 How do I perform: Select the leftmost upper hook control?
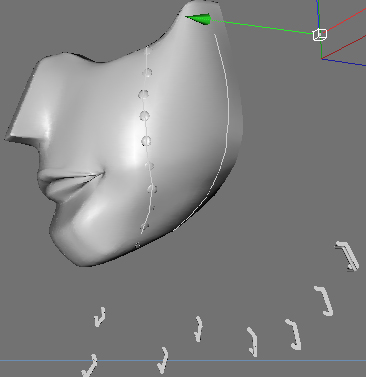click(x=100, y=317)
